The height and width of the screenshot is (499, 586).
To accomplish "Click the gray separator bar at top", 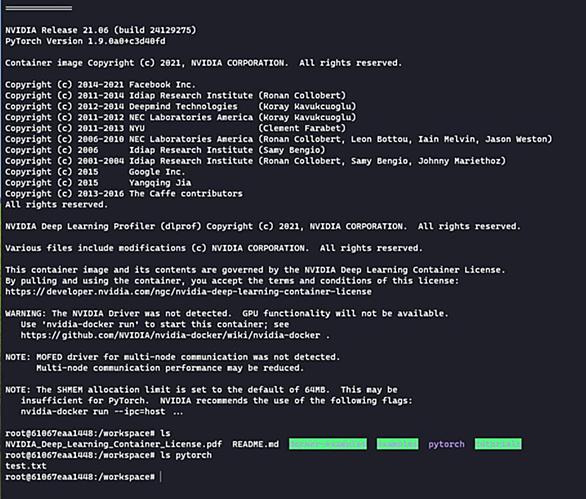I will tap(39, 8).
